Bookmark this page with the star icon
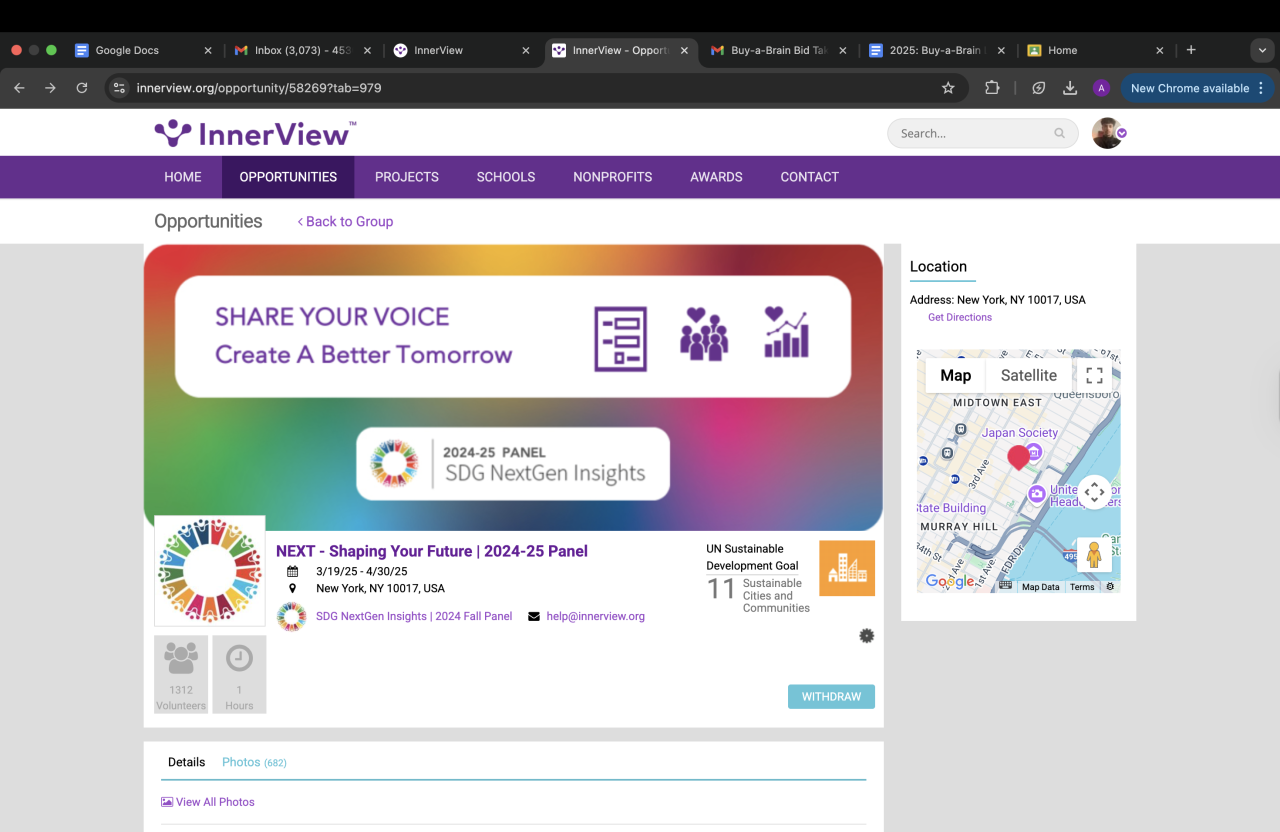Screen dimensions: 1280x832 pyautogui.click(x=948, y=88)
